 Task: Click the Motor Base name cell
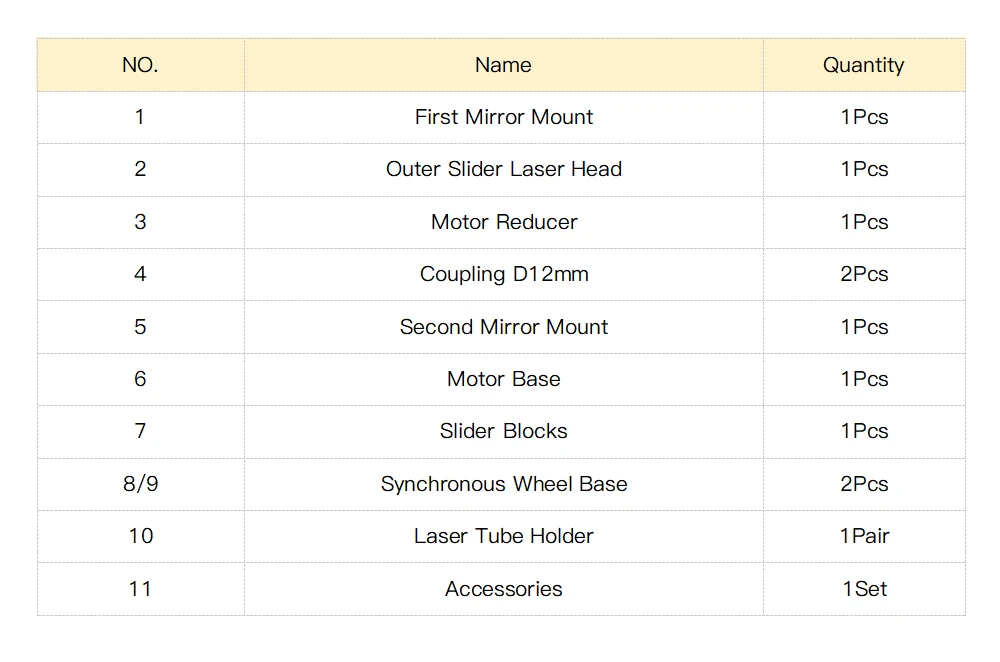click(503, 379)
